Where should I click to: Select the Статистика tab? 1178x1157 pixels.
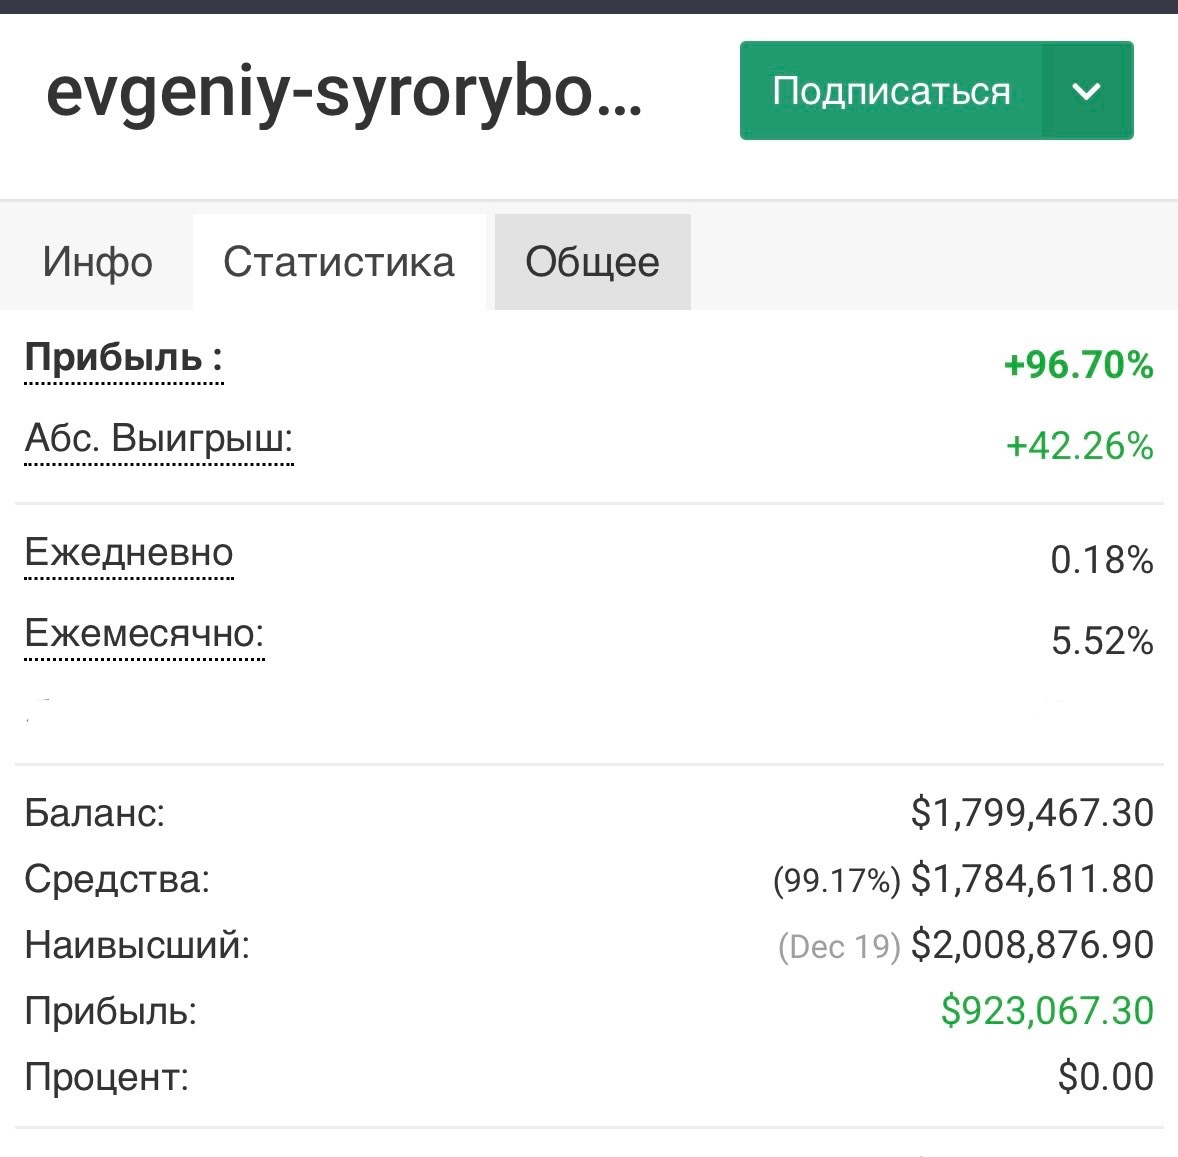click(x=339, y=262)
